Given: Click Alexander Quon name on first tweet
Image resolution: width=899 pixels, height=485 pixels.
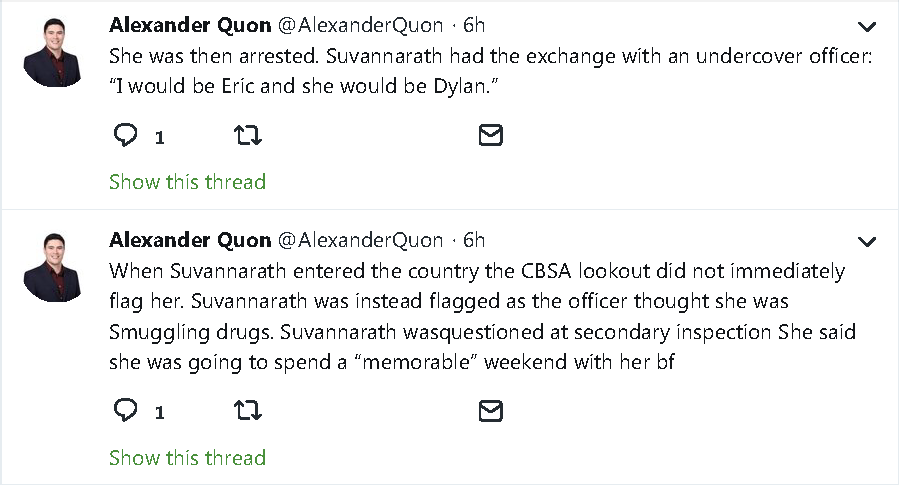Looking at the screenshot, I should [190, 24].
